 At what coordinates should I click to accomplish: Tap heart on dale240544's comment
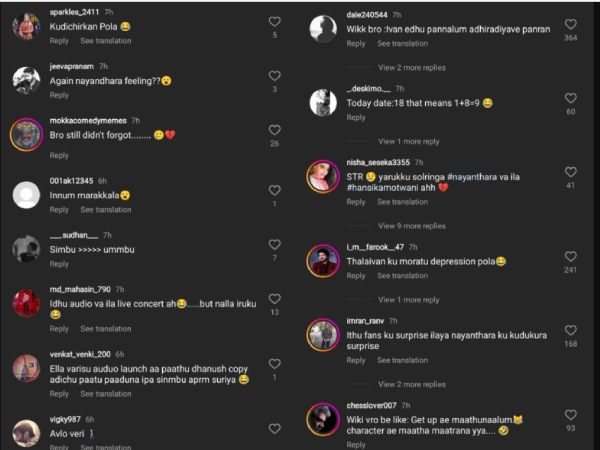tap(571, 23)
